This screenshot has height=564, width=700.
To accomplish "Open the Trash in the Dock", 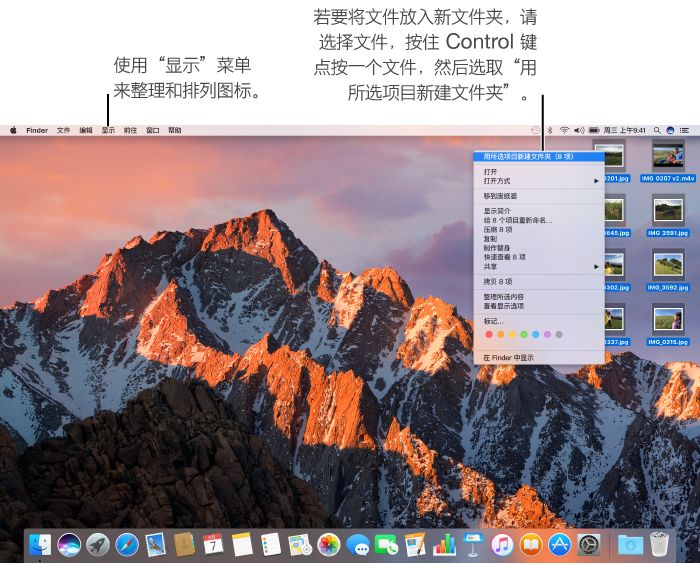I will 660,545.
